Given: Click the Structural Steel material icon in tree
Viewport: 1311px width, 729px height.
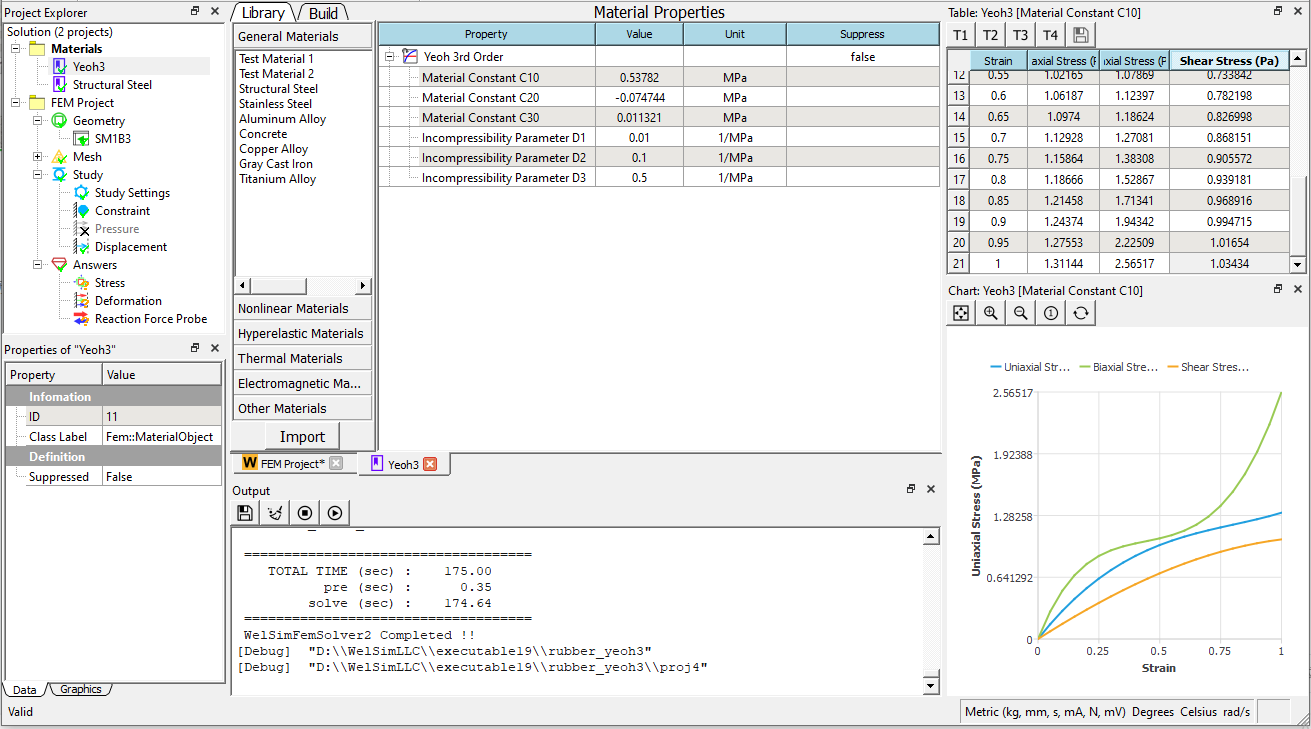Looking at the screenshot, I should (60, 85).
